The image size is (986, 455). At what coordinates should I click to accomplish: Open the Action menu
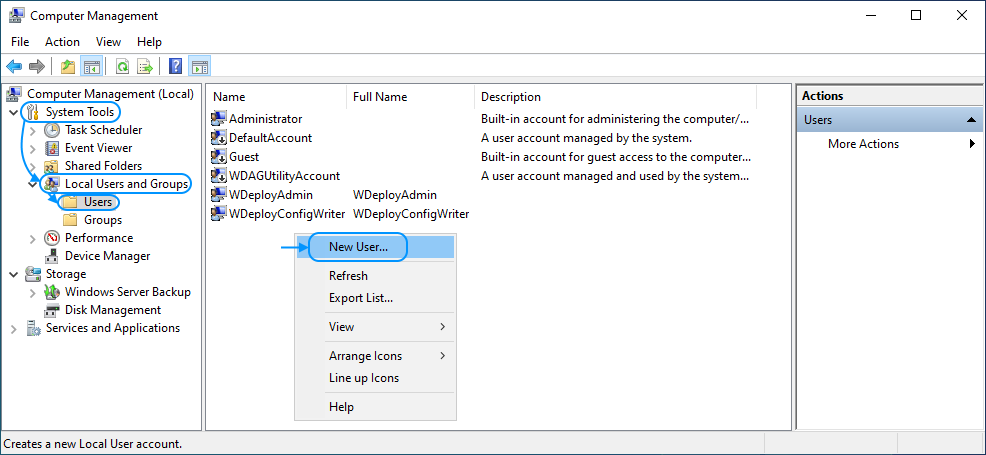[62, 42]
